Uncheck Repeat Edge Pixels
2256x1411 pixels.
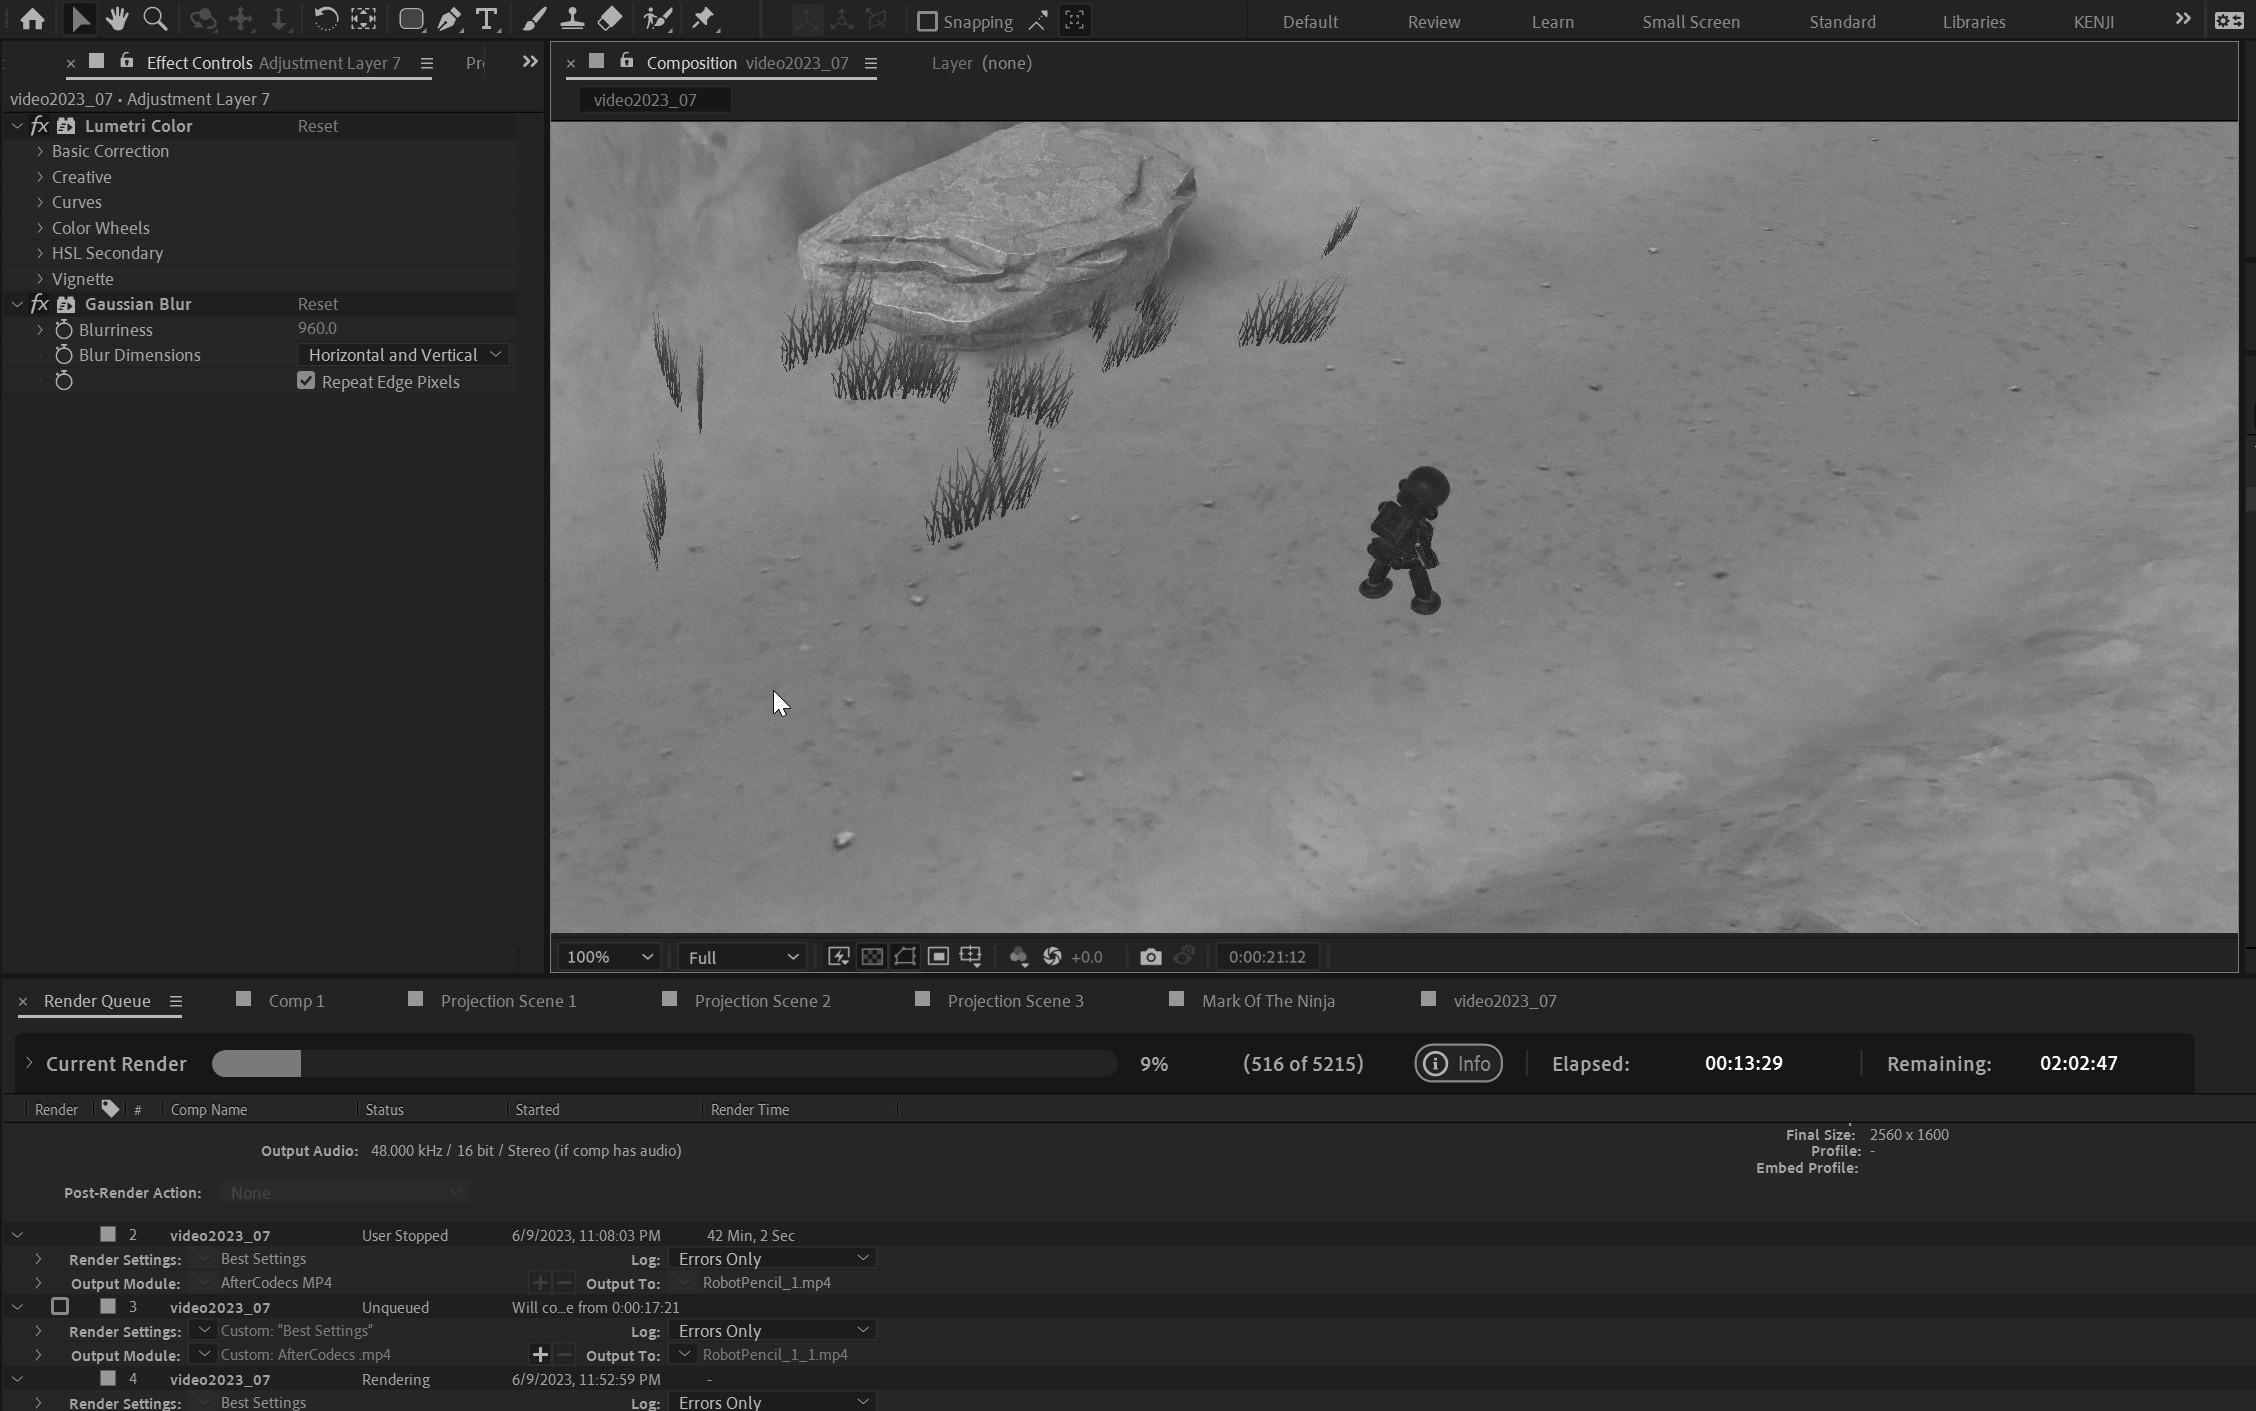tap(306, 381)
